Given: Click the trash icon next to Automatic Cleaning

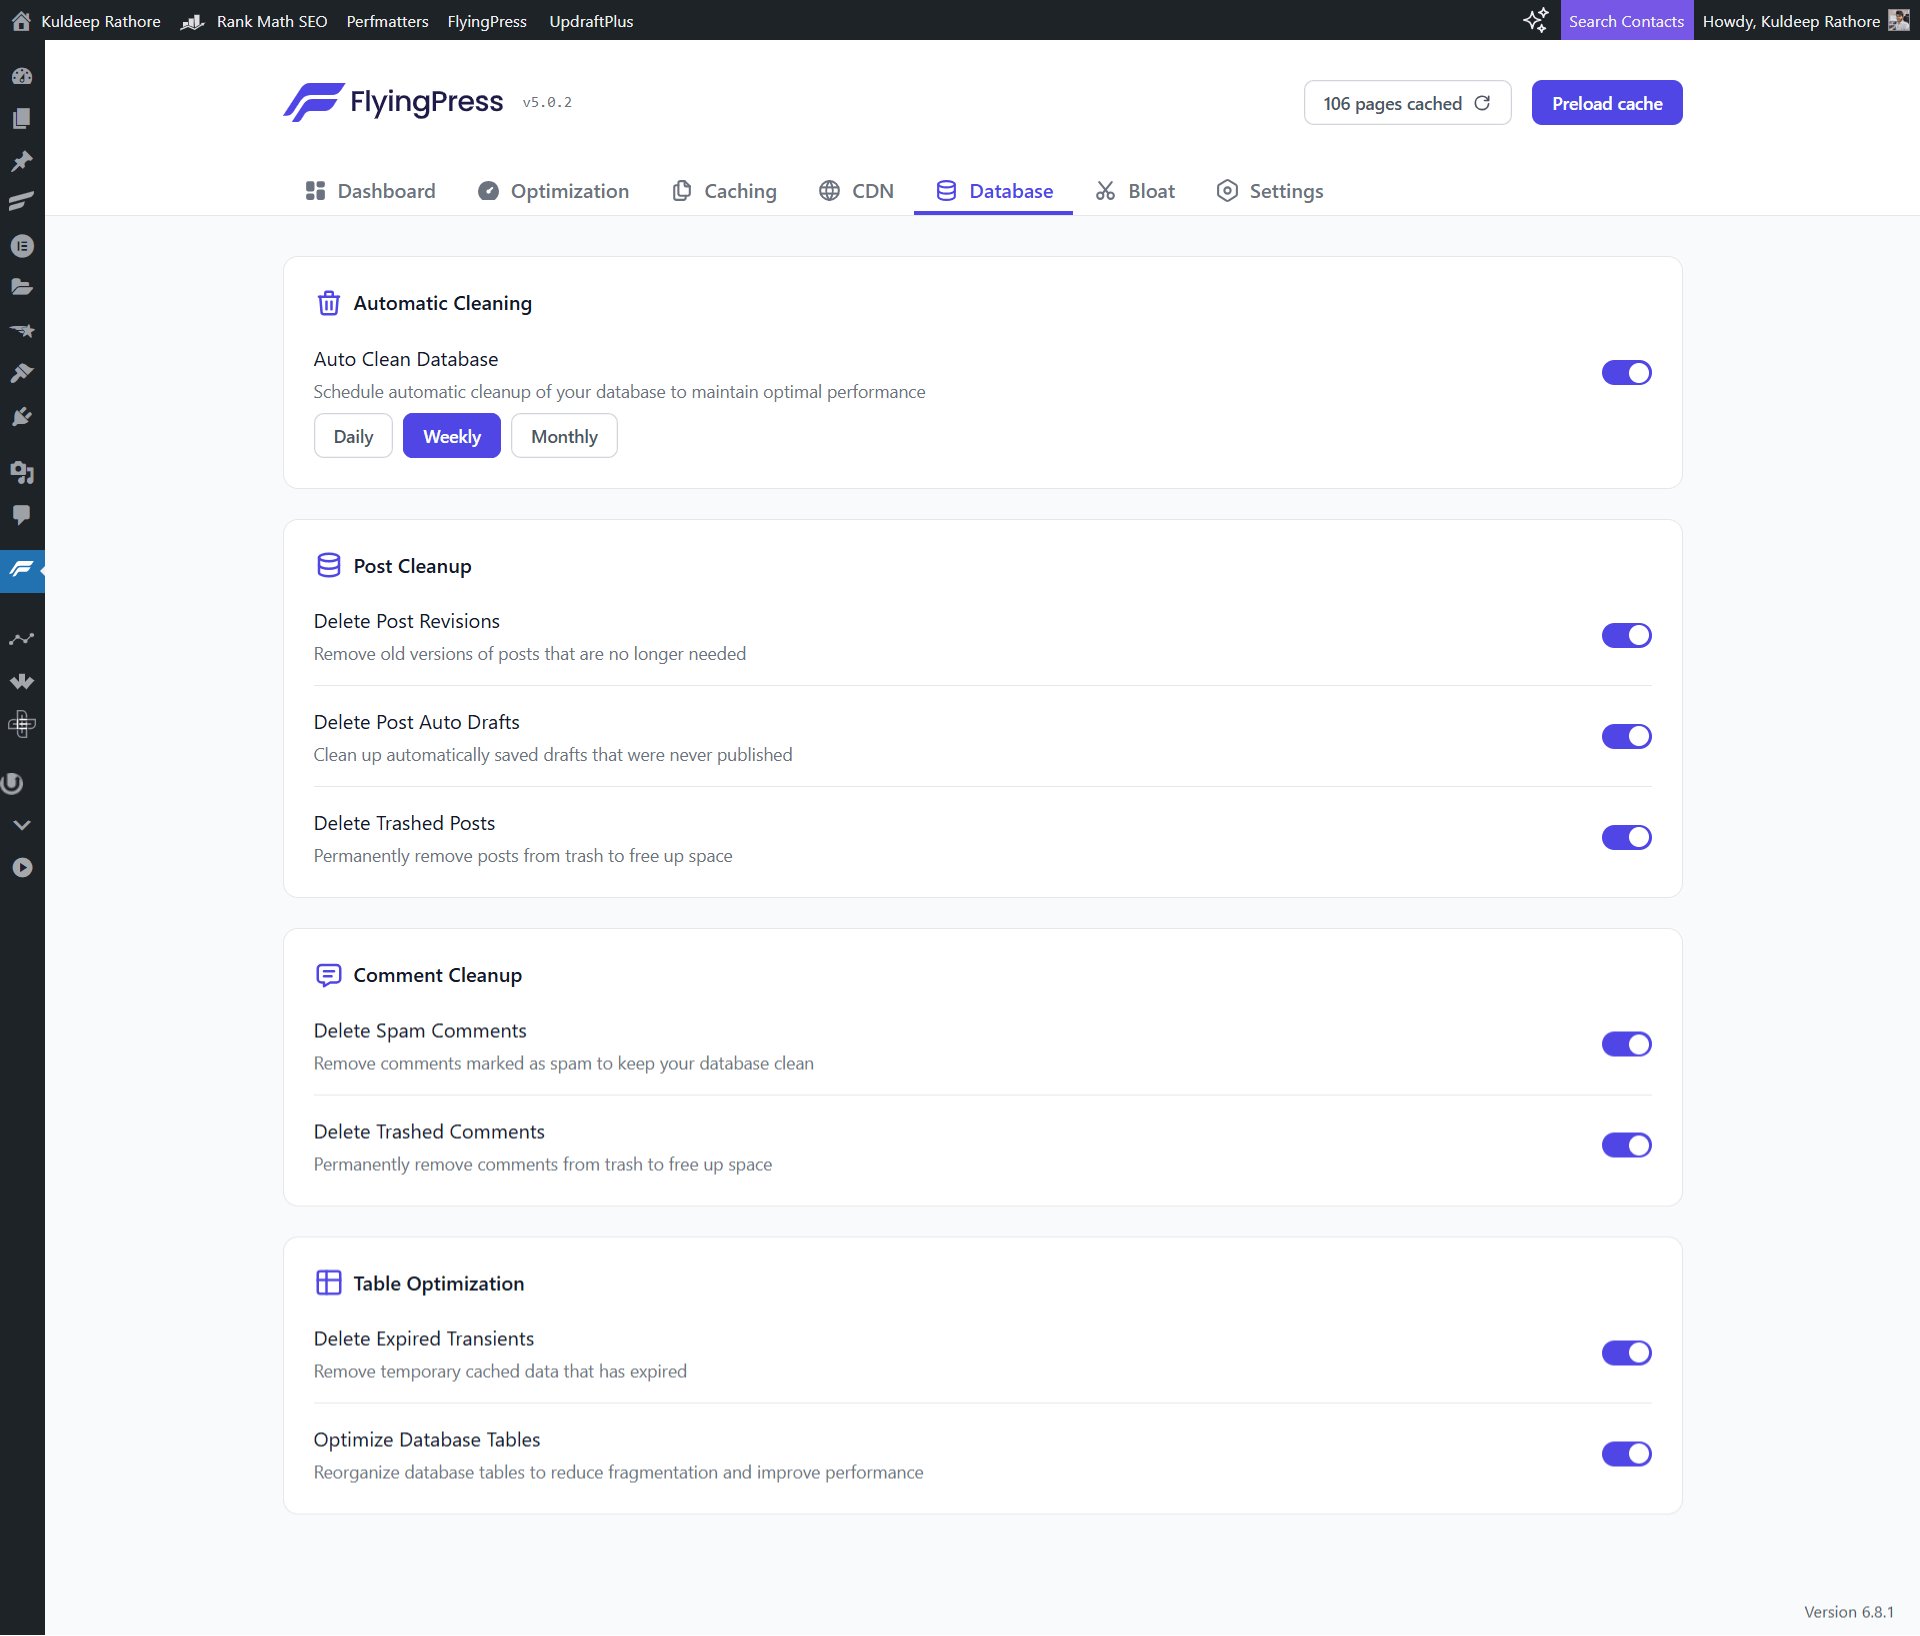Looking at the screenshot, I should (x=328, y=303).
